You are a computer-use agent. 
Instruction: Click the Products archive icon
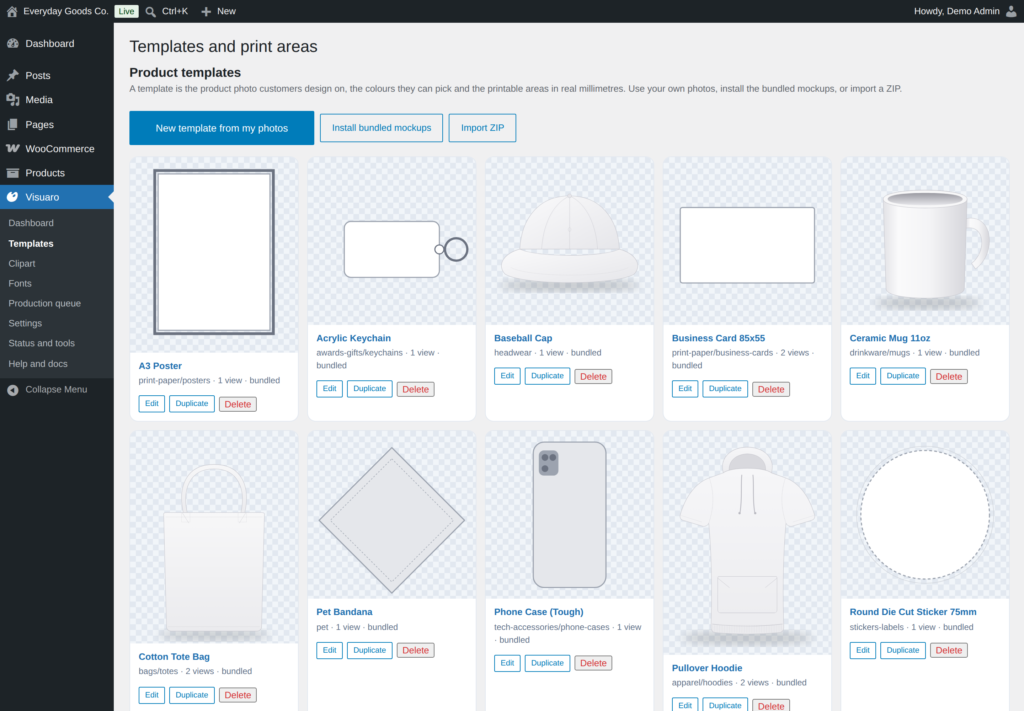point(12,173)
